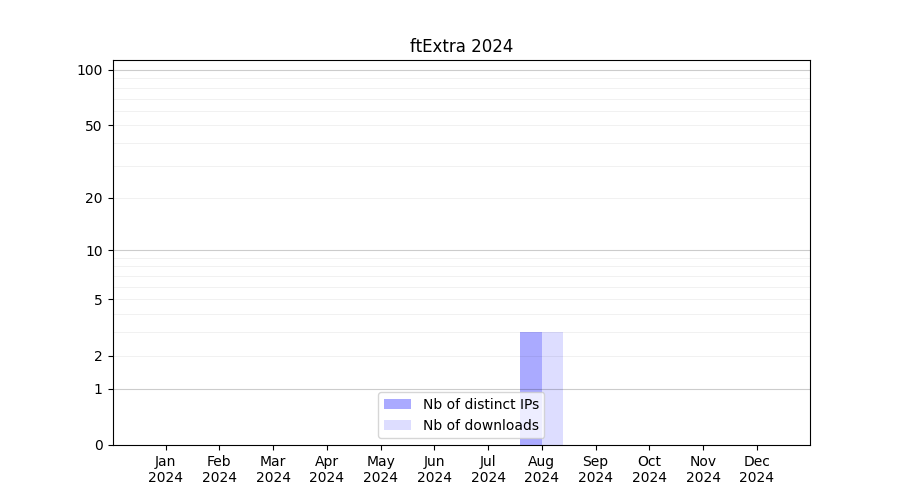The image size is (900, 500).
Task: Click the chart title ftExtra 2024
Action: pos(461,46)
